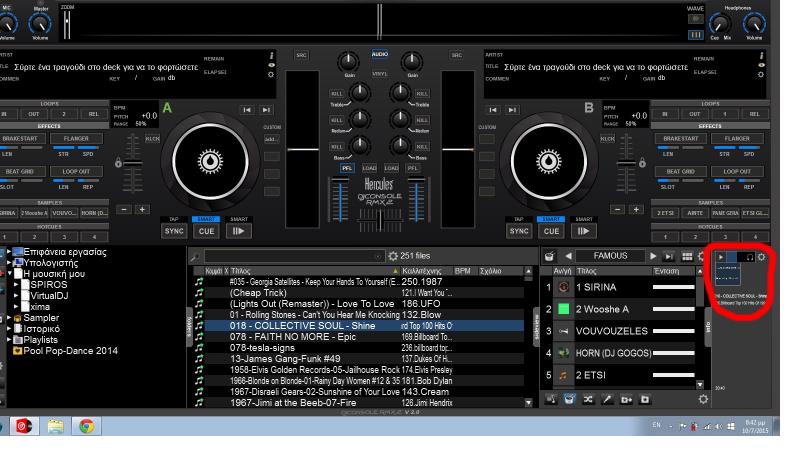
Task: Go to previous sampler bank arrow
Action: coord(568,256)
